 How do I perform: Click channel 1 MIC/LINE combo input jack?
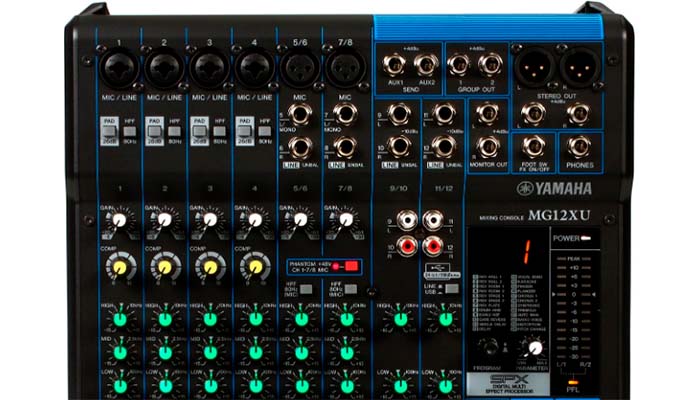pyautogui.click(x=119, y=67)
